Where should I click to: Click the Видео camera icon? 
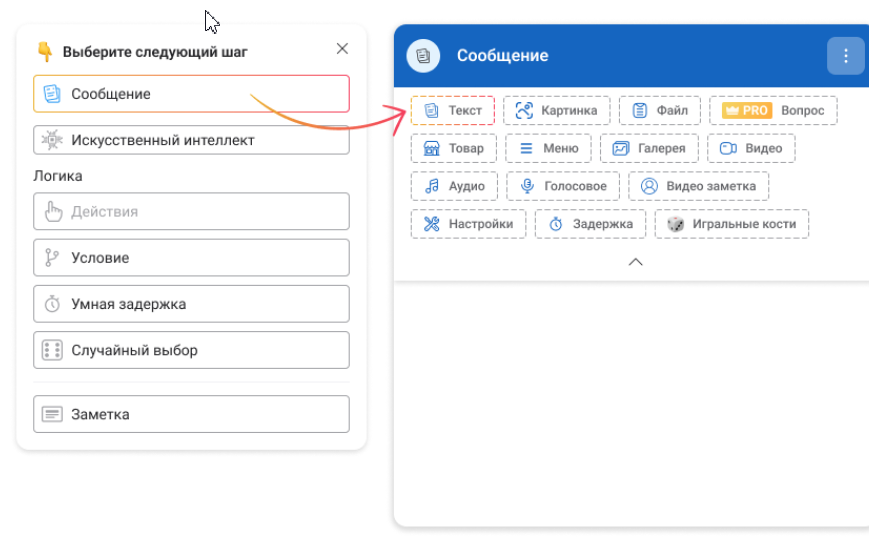(x=728, y=148)
